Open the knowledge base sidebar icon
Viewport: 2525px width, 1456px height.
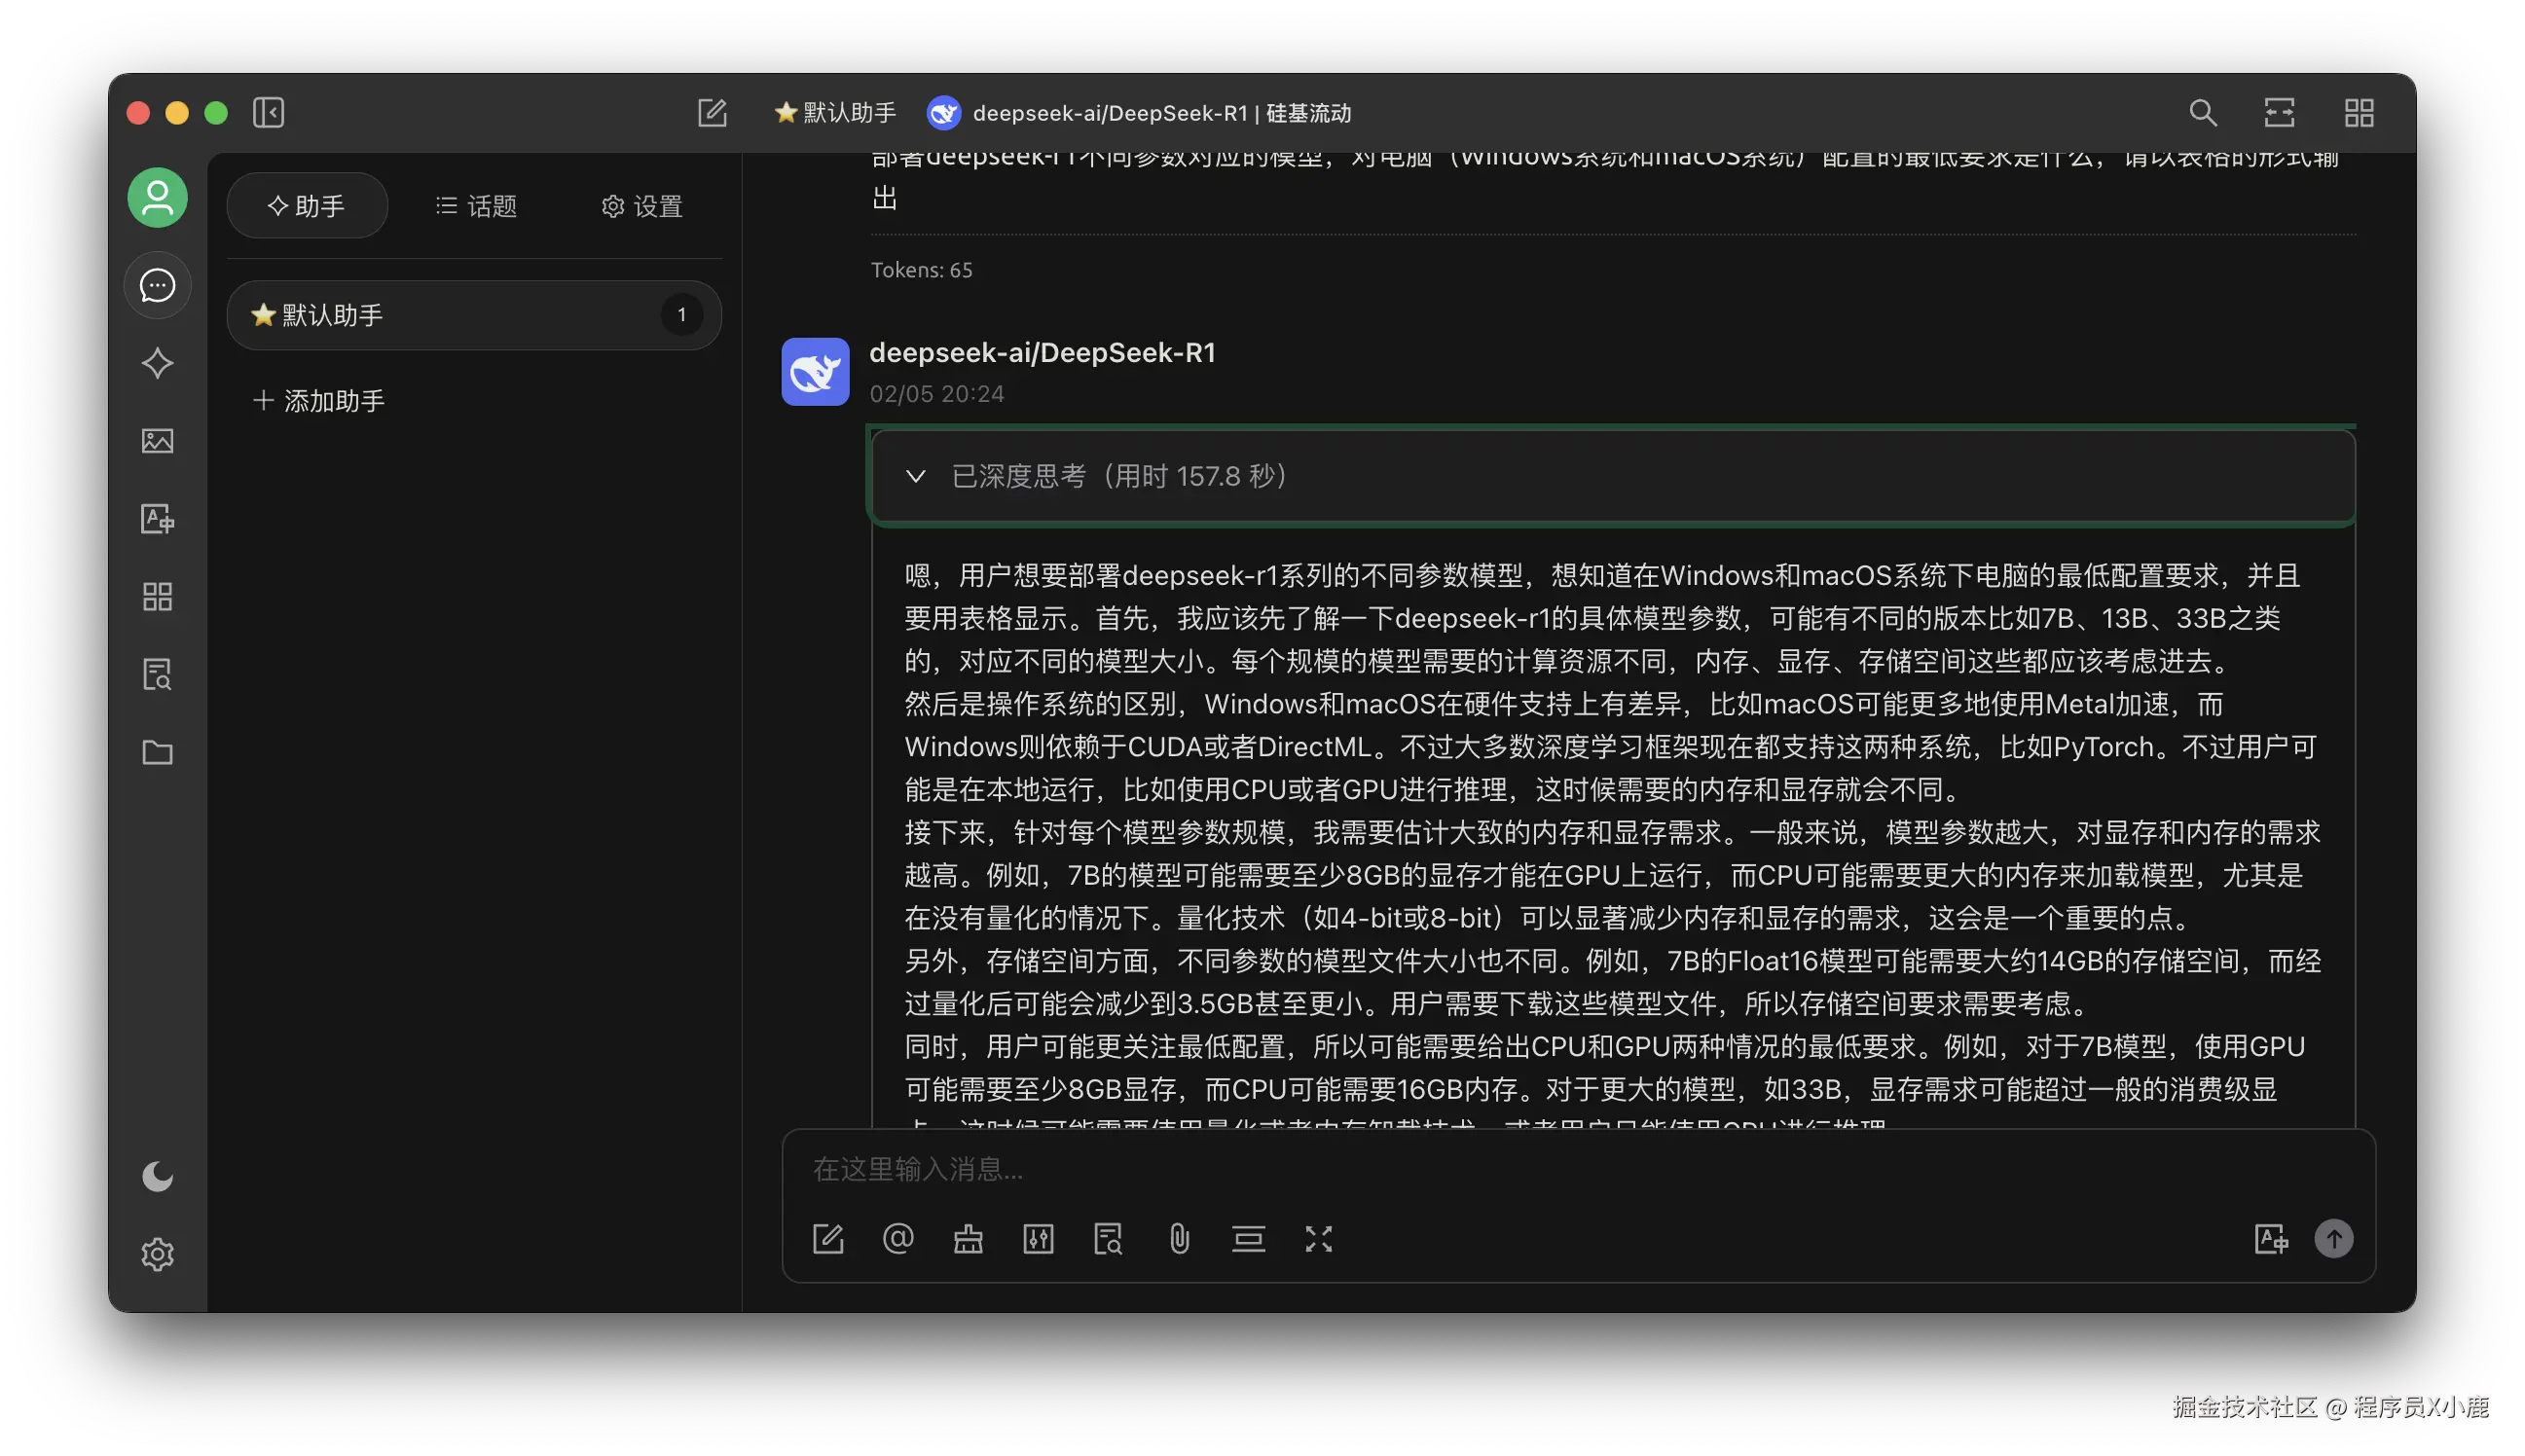point(157,675)
